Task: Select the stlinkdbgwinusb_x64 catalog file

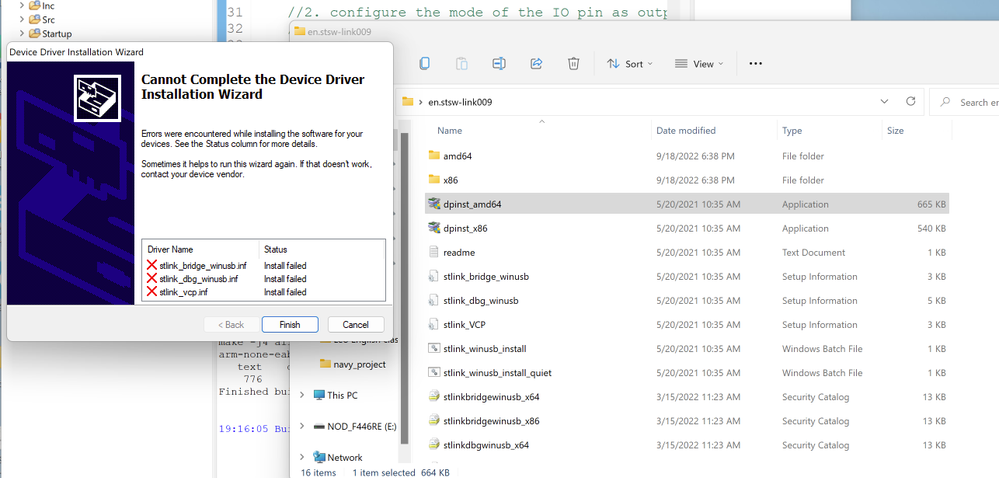Action: pos(687,445)
